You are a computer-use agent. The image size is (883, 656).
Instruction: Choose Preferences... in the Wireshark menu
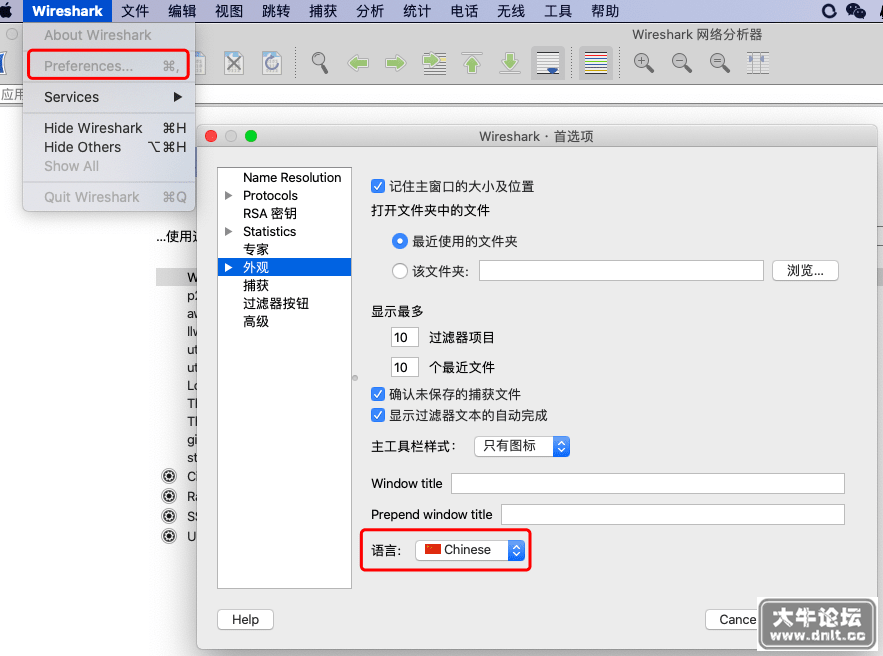coord(109,66)
